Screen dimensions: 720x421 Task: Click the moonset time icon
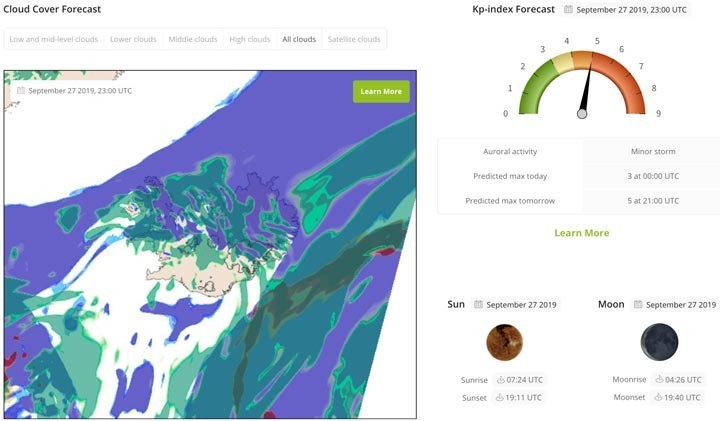click(658, 397)
